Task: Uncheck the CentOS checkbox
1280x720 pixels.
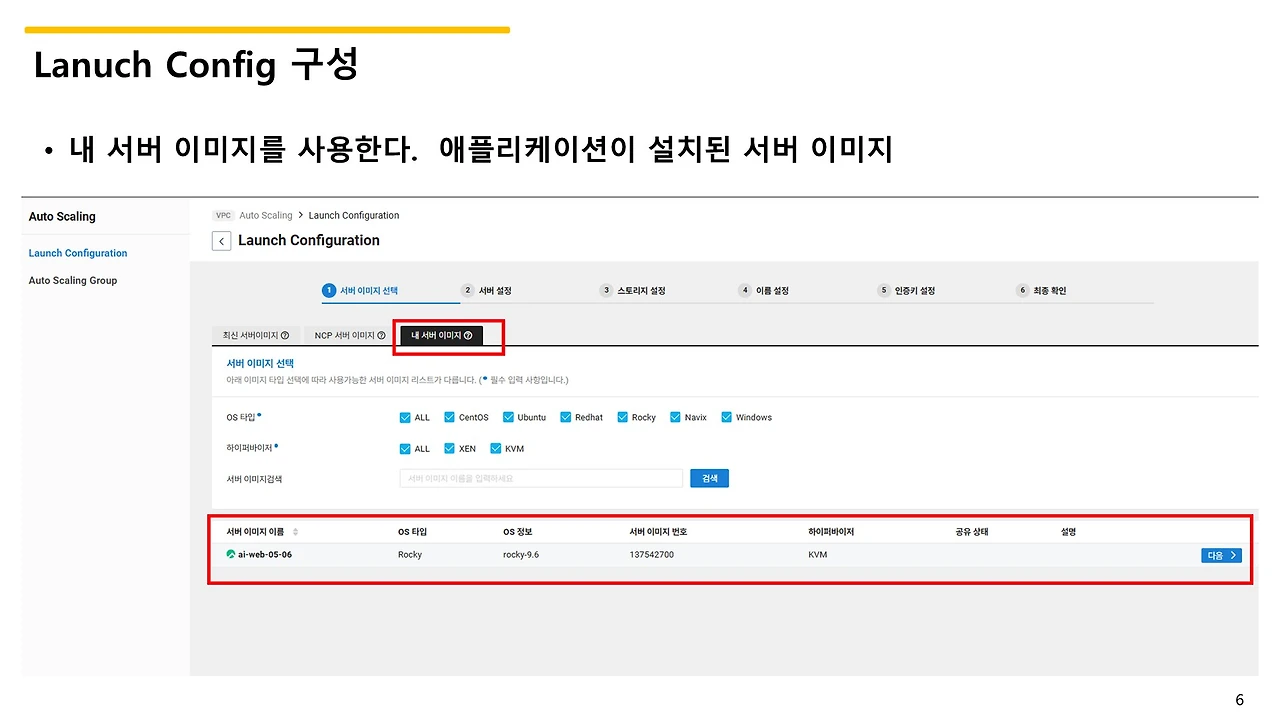Action: click(450, 417)
